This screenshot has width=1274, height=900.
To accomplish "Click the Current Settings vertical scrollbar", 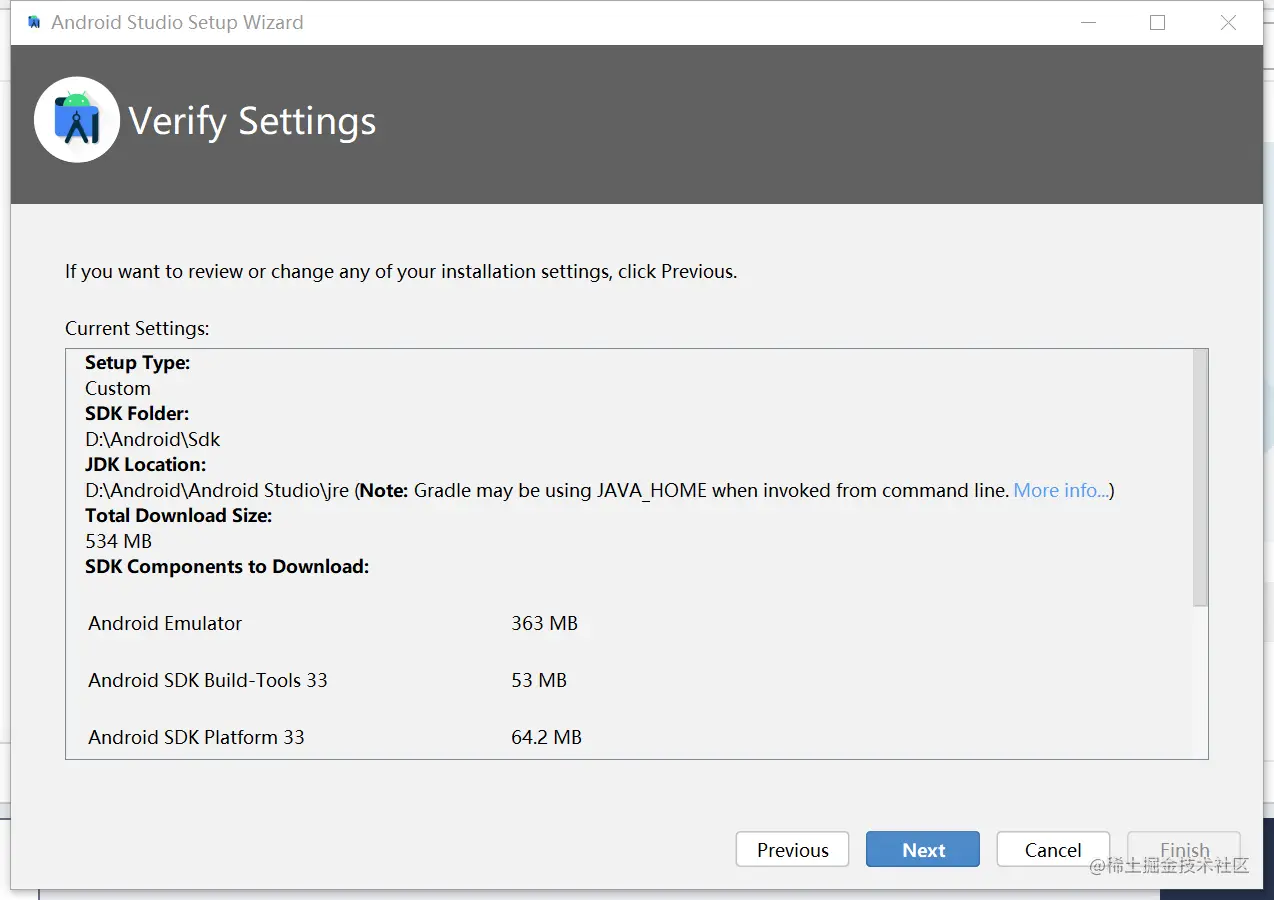I will 1200,480.
